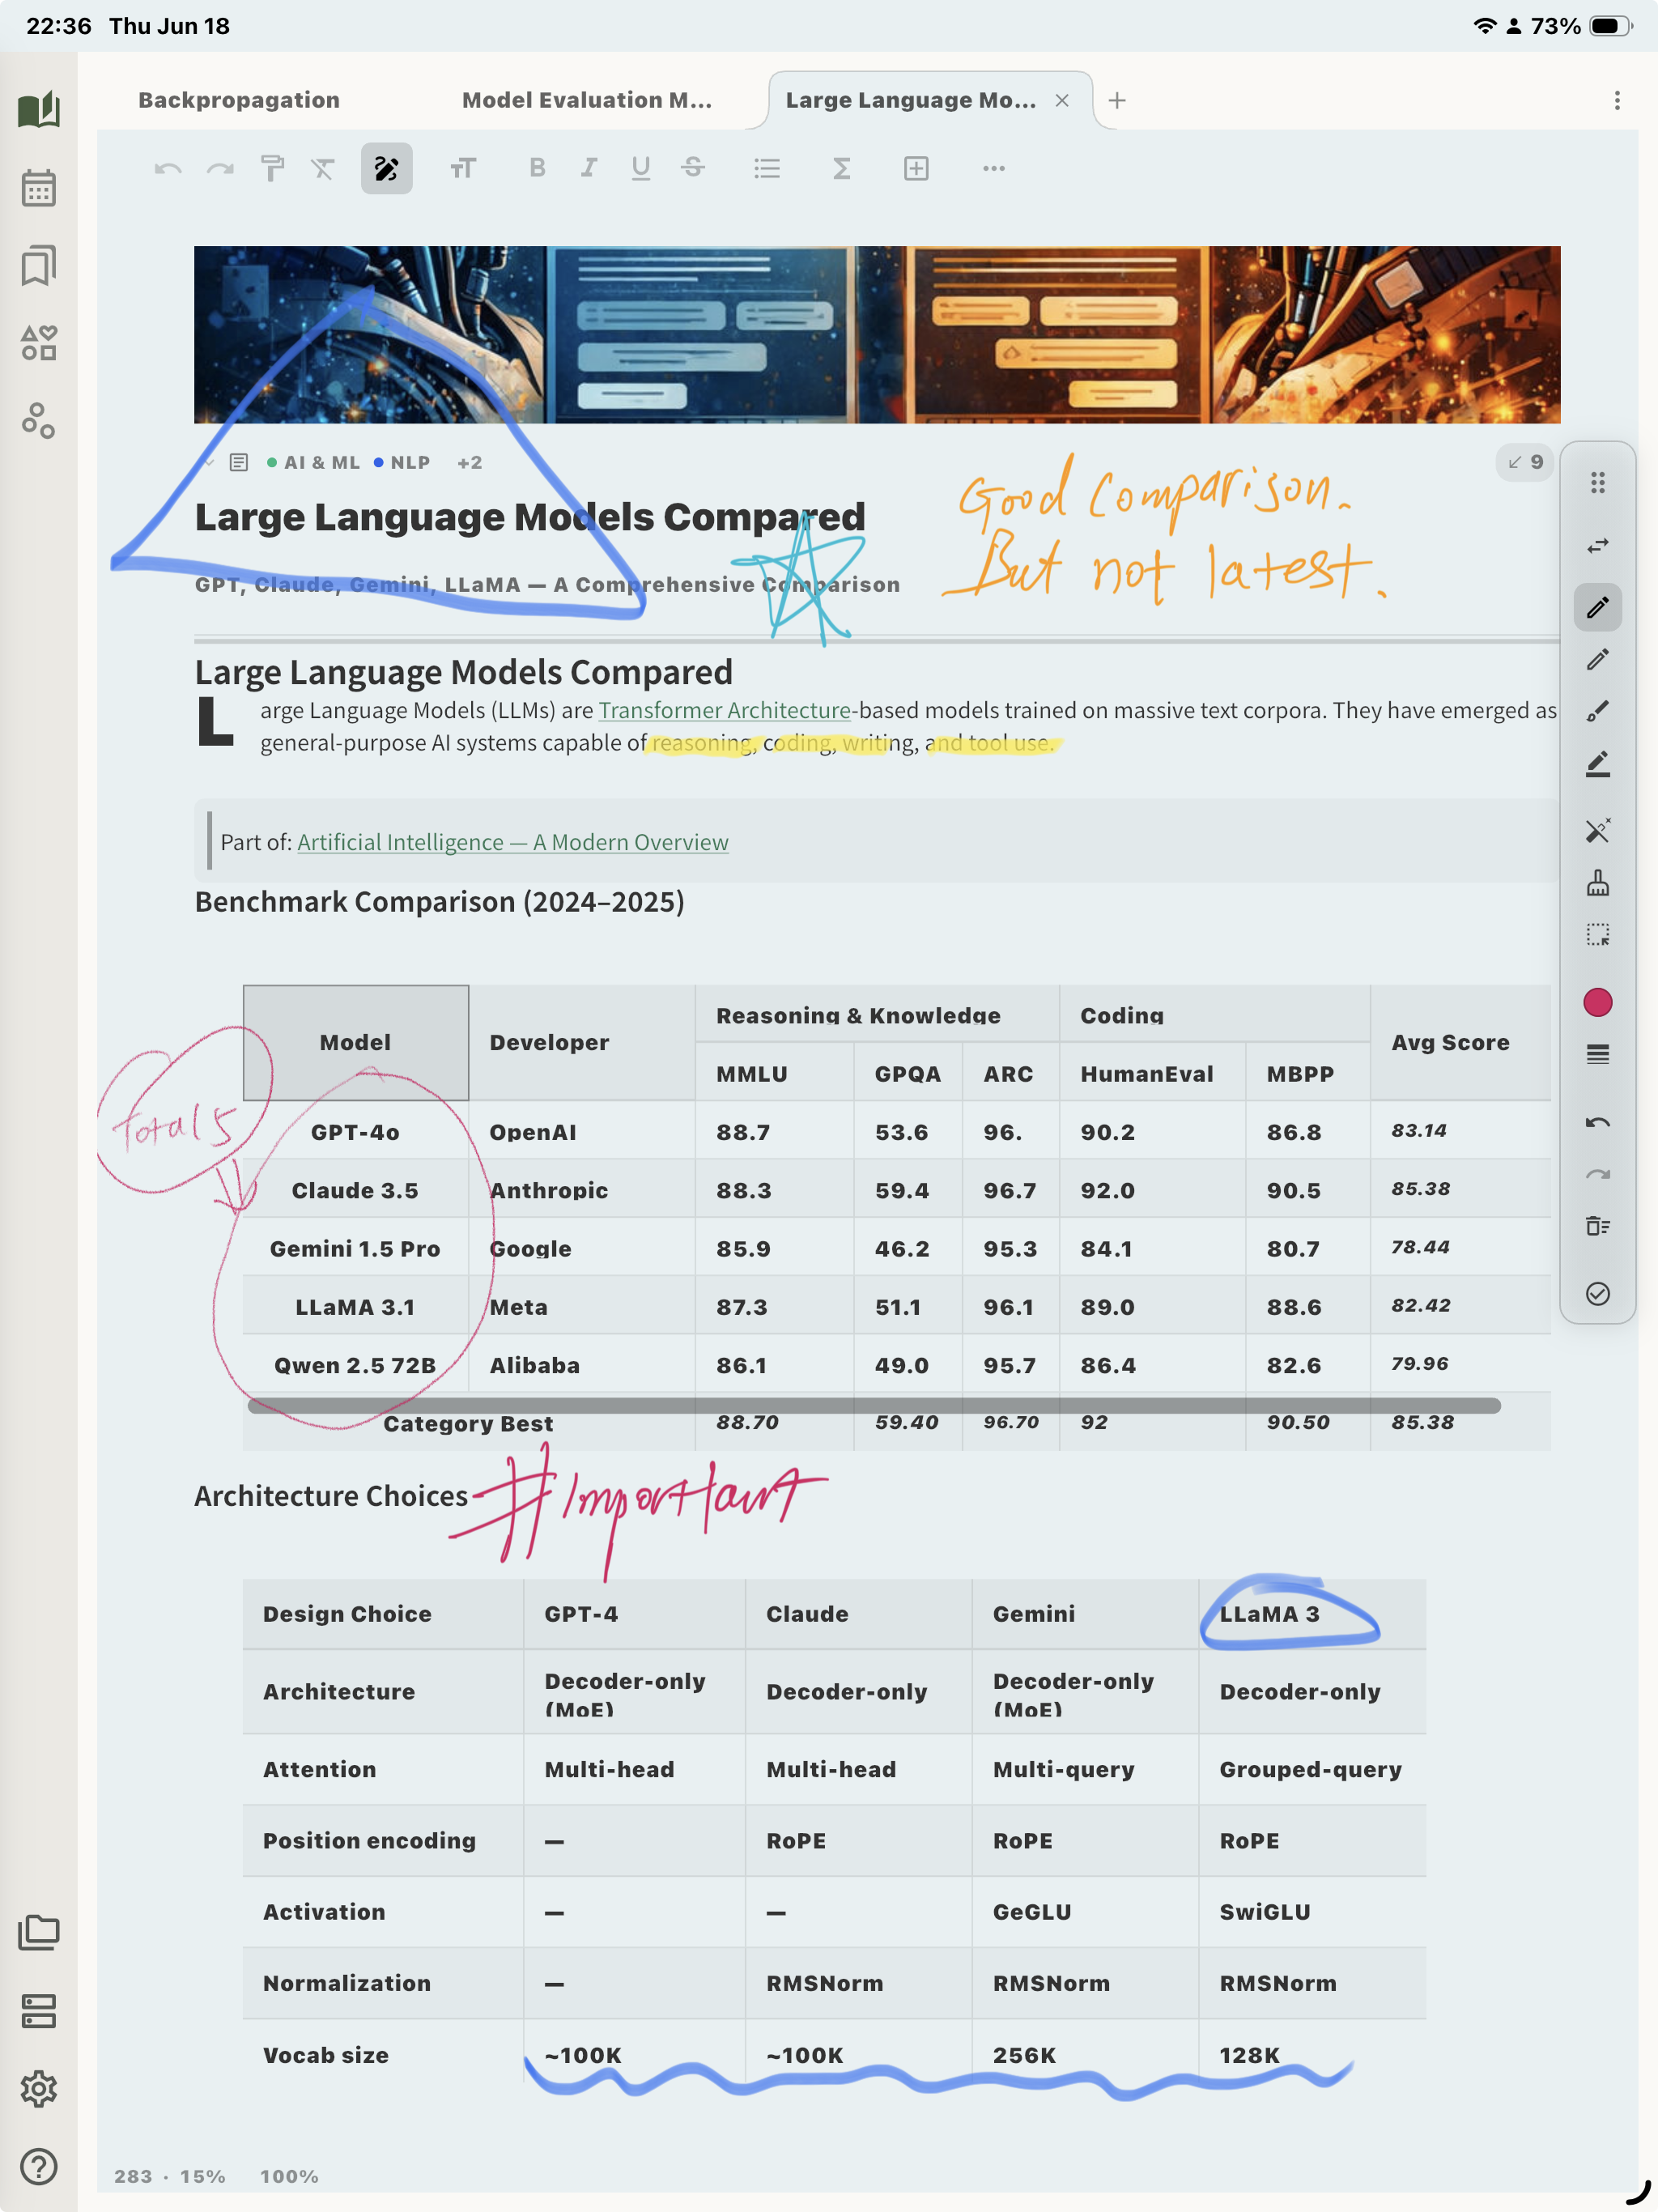
Task: Open the note type icon beside tags
Action: pyautogui.click(x=238, y=462)
